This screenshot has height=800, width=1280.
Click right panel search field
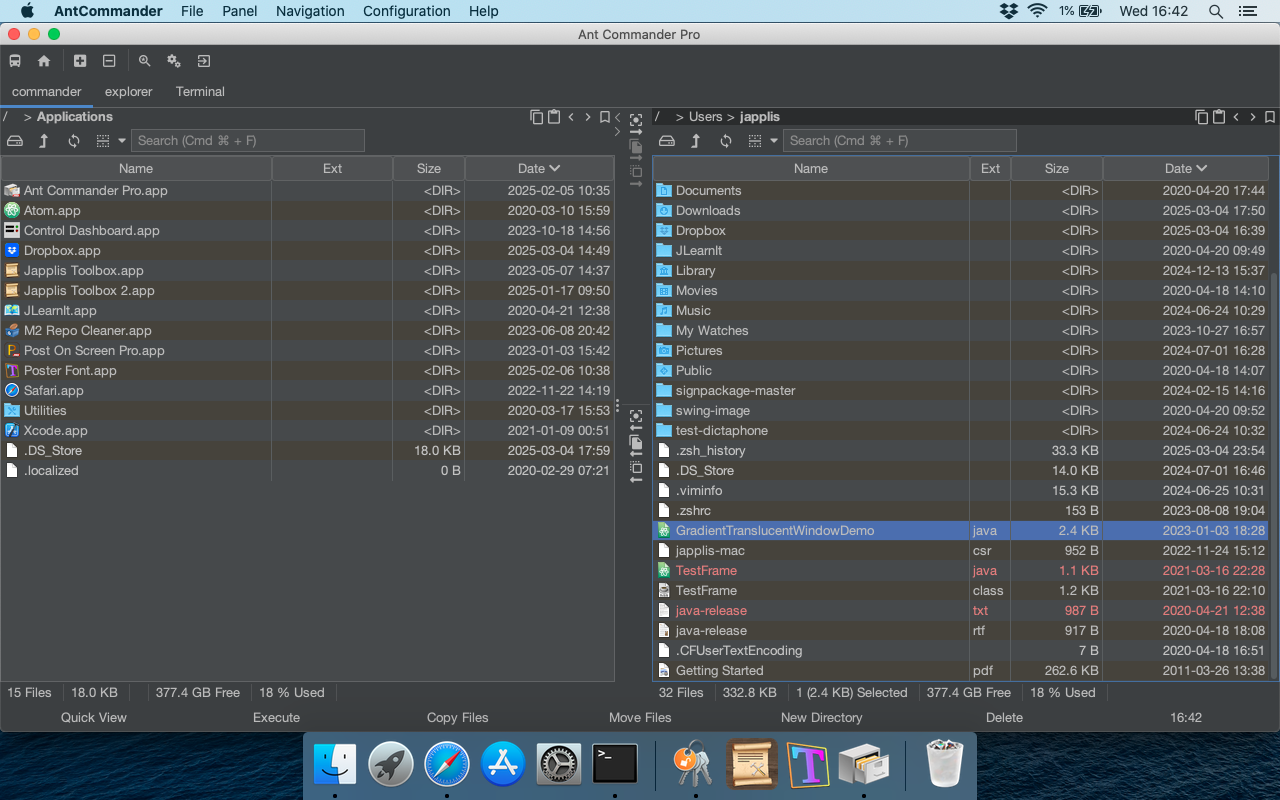(900, 141)
